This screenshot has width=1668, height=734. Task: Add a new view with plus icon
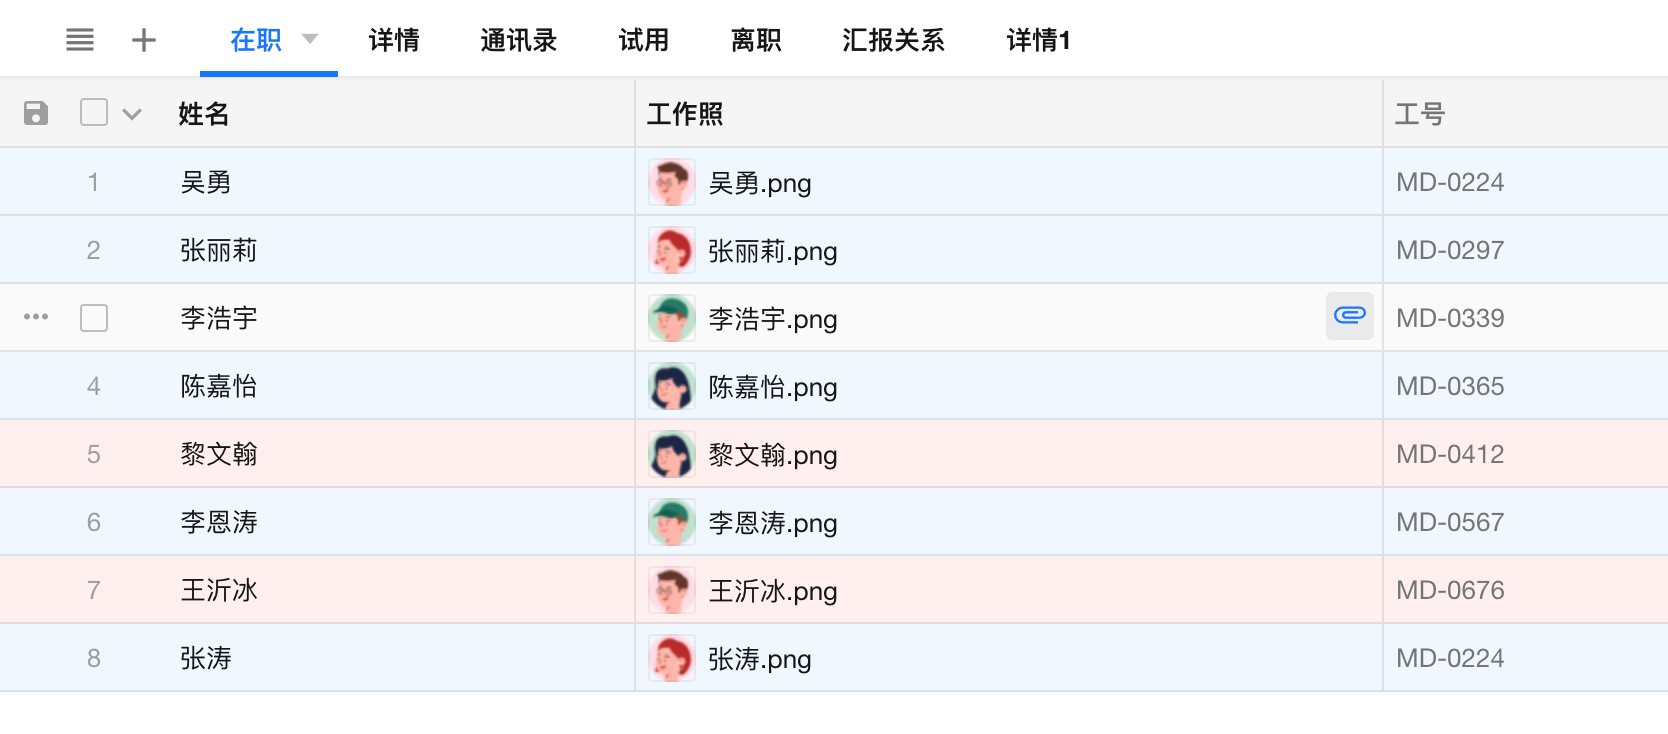[144, 40]
